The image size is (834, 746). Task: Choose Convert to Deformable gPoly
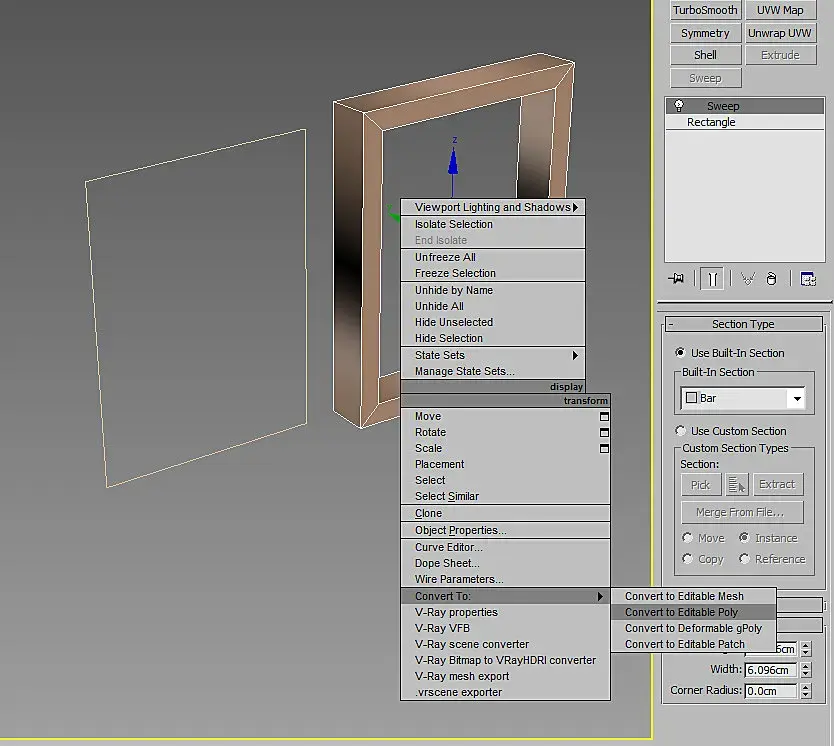coord(694,628)
